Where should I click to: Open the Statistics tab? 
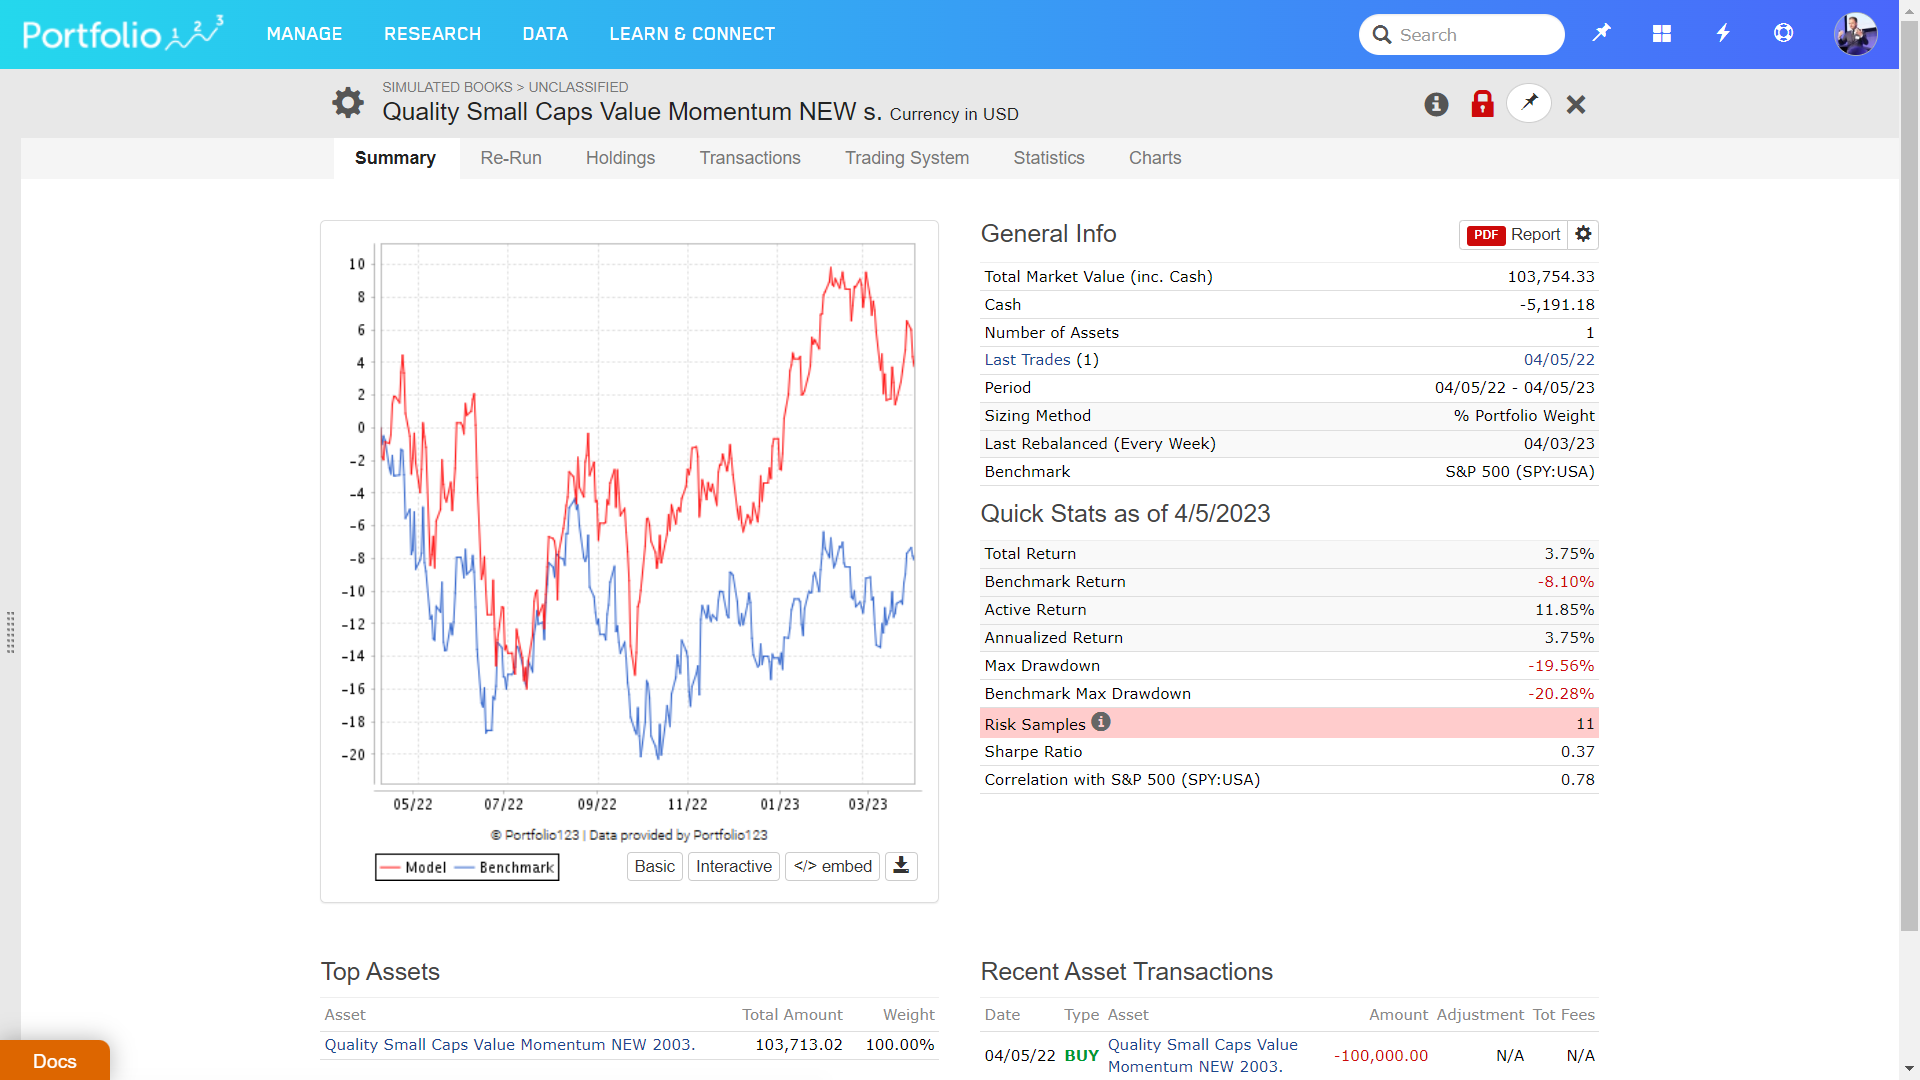[1048, 158]
